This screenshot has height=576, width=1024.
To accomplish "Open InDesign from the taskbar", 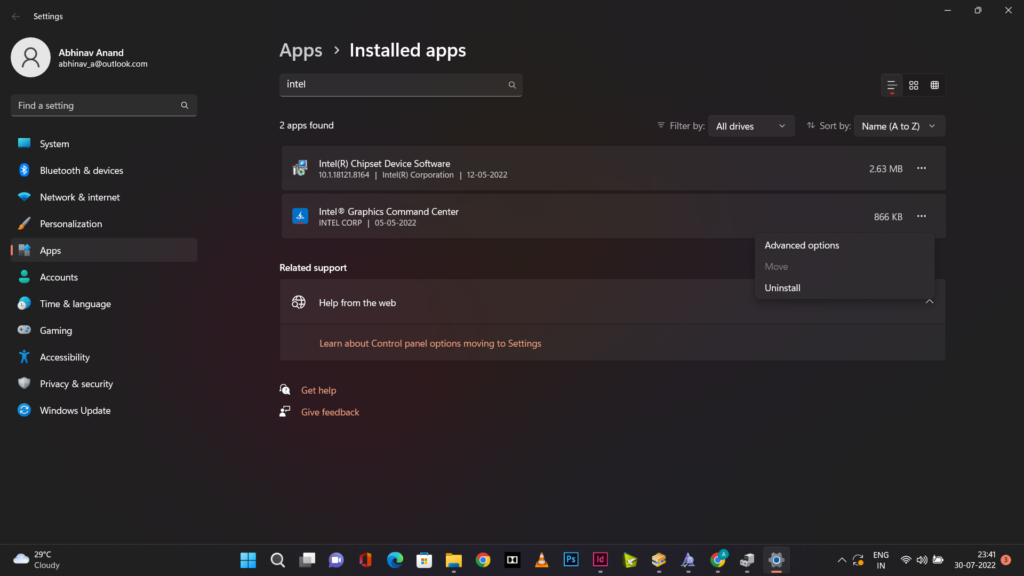I will [x=600, y=560].
